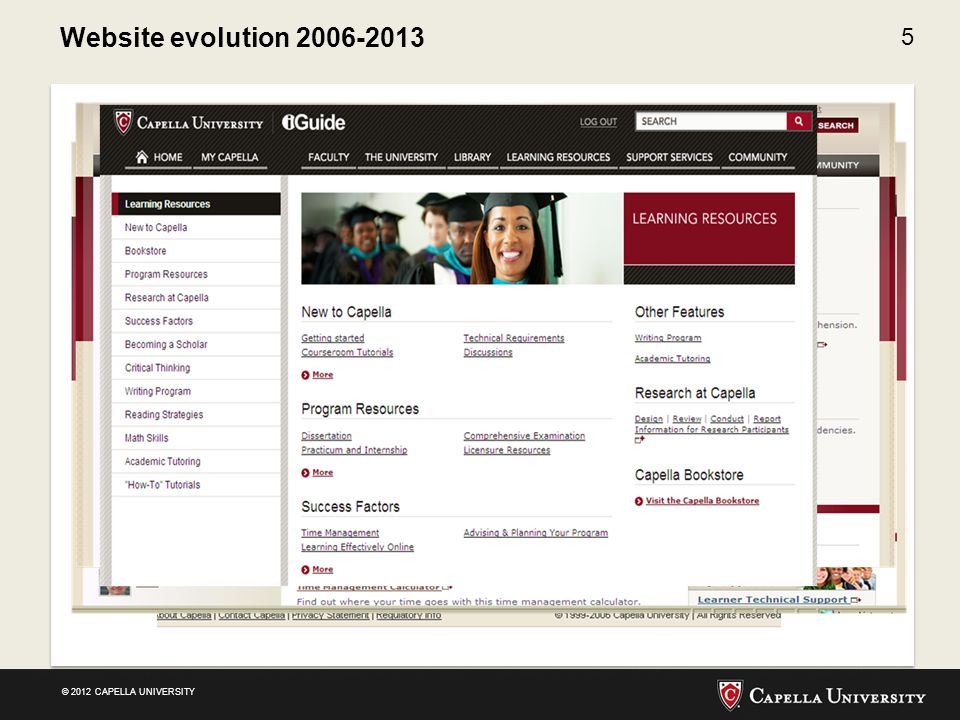Image resolution: width=960 pixels, height=720 pixels.
Task: Open Learning Effectively Online link
Action: [x=358, y=547]
